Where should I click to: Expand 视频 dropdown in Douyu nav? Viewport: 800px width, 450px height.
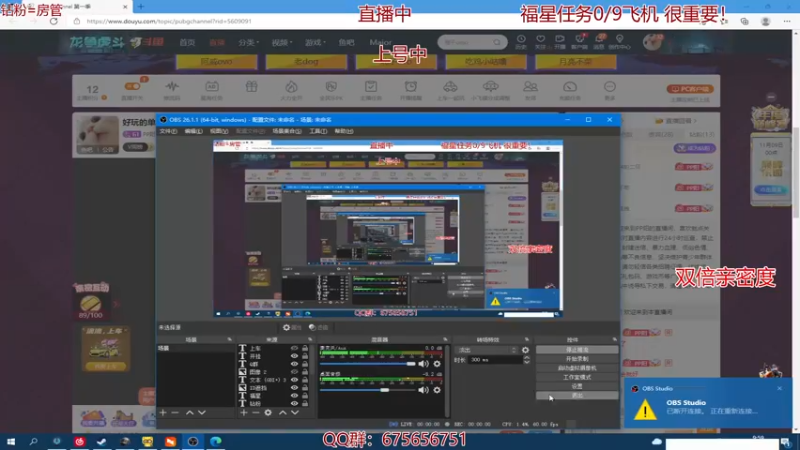click(282, 42)
